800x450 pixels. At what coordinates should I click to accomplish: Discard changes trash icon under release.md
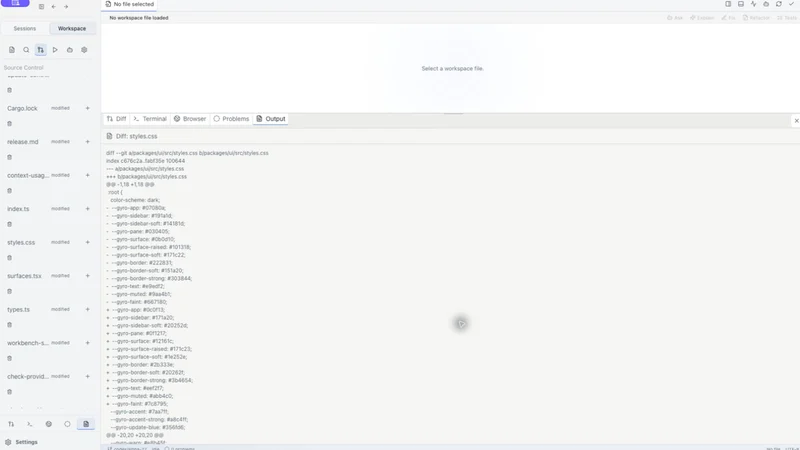[9, 157]
